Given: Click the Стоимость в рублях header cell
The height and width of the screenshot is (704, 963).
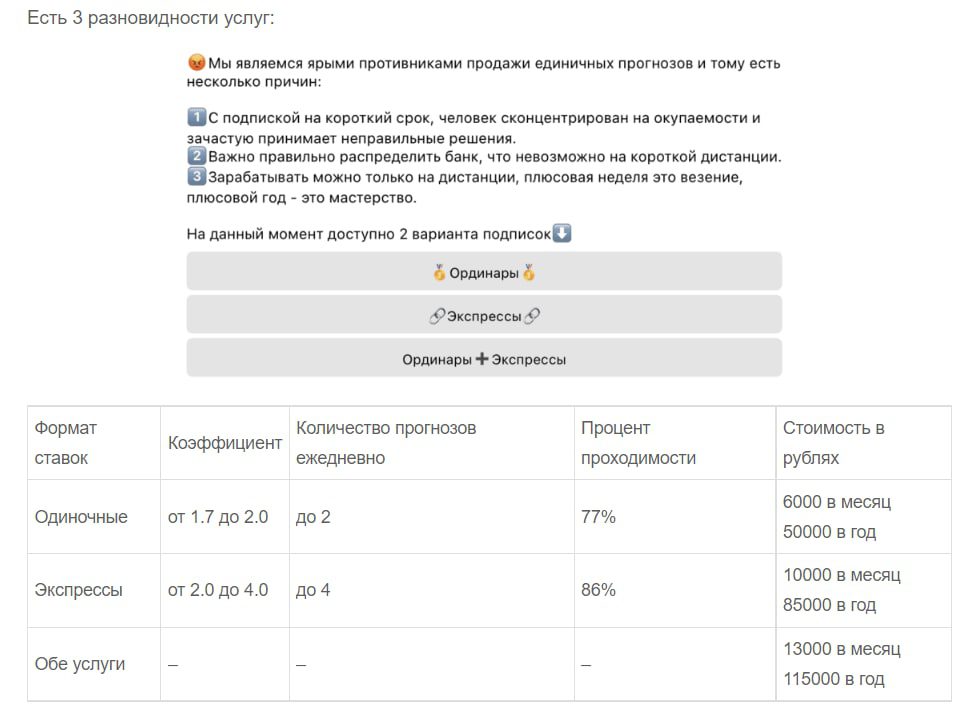Looking at the screenshot, I should [x=864, y=443].
